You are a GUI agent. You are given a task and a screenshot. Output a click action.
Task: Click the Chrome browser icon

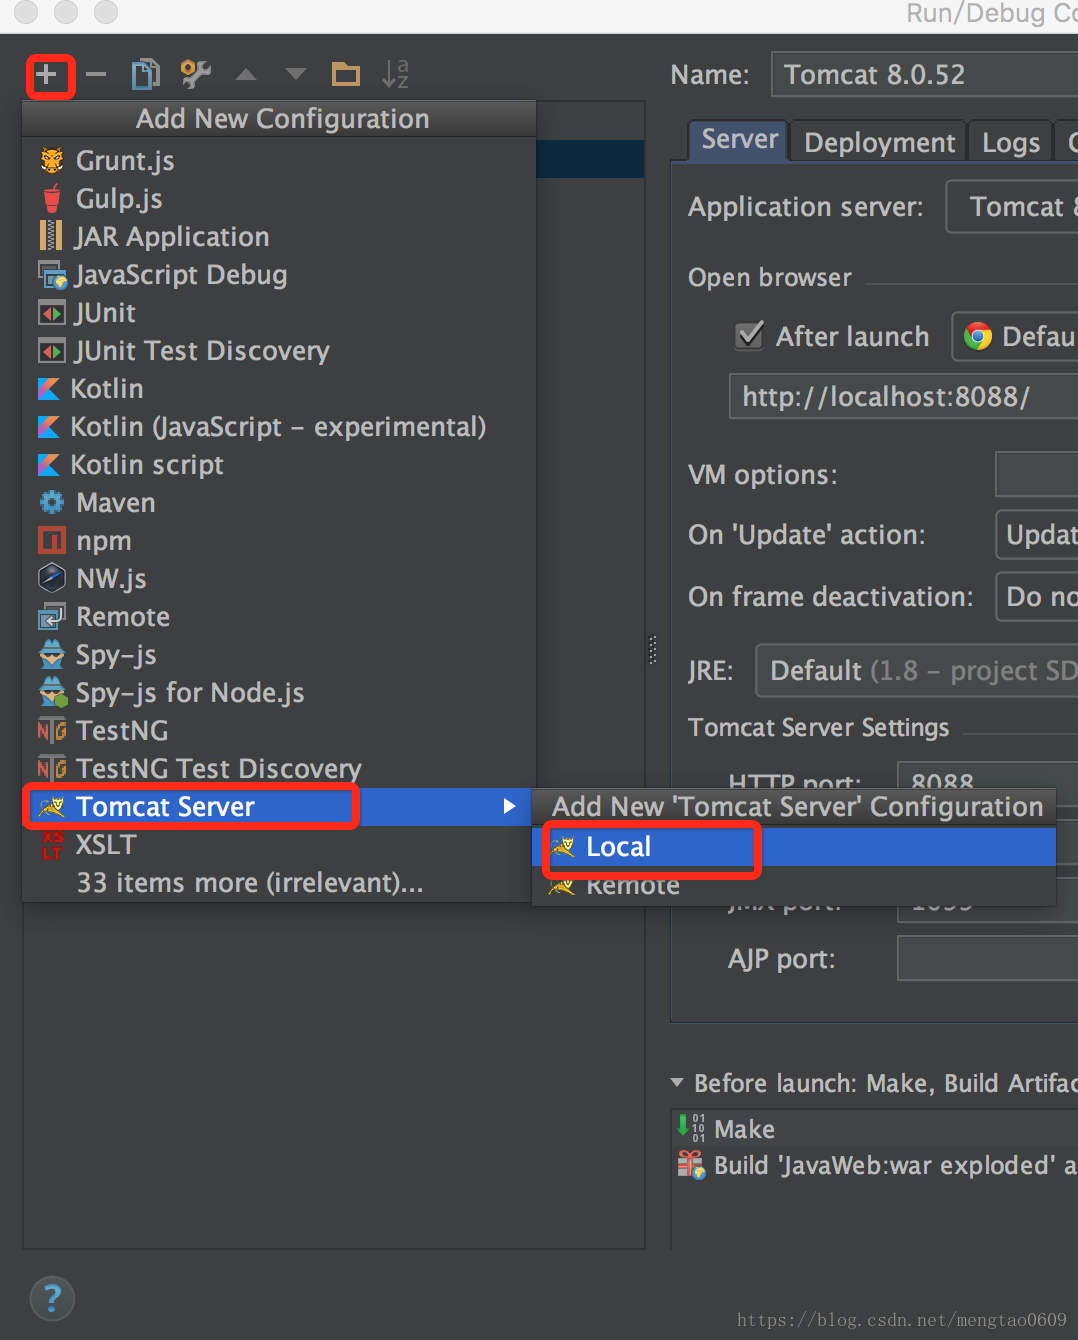[x=978, y=336]
